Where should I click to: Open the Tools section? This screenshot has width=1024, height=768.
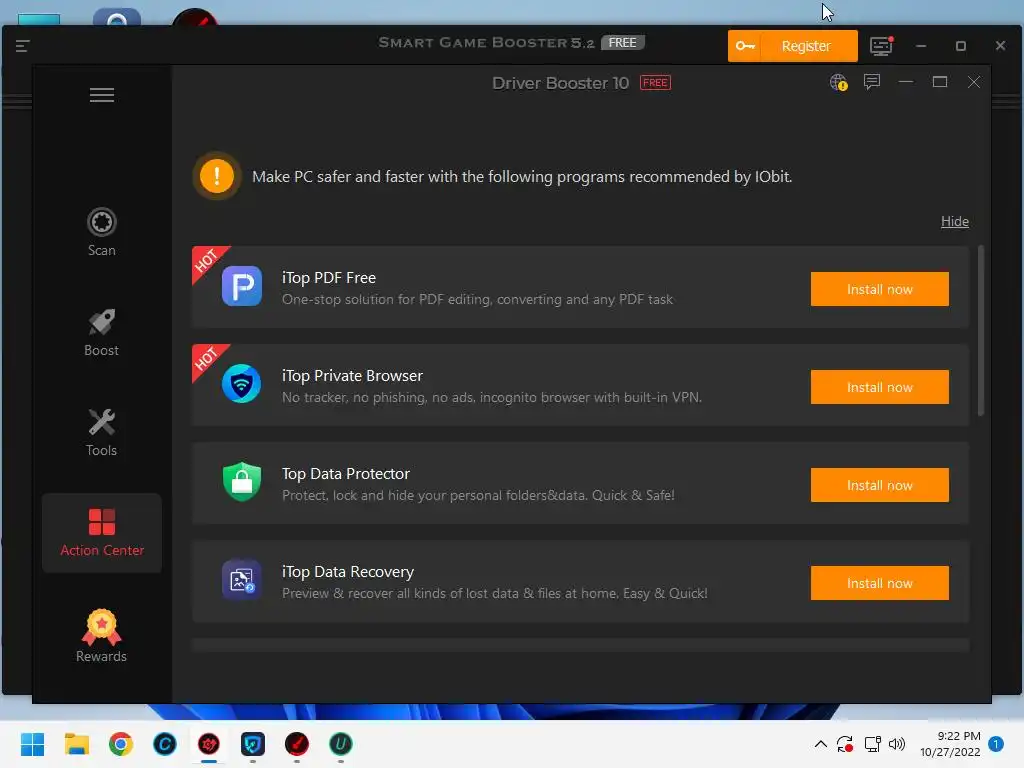[x=101, y=432]
